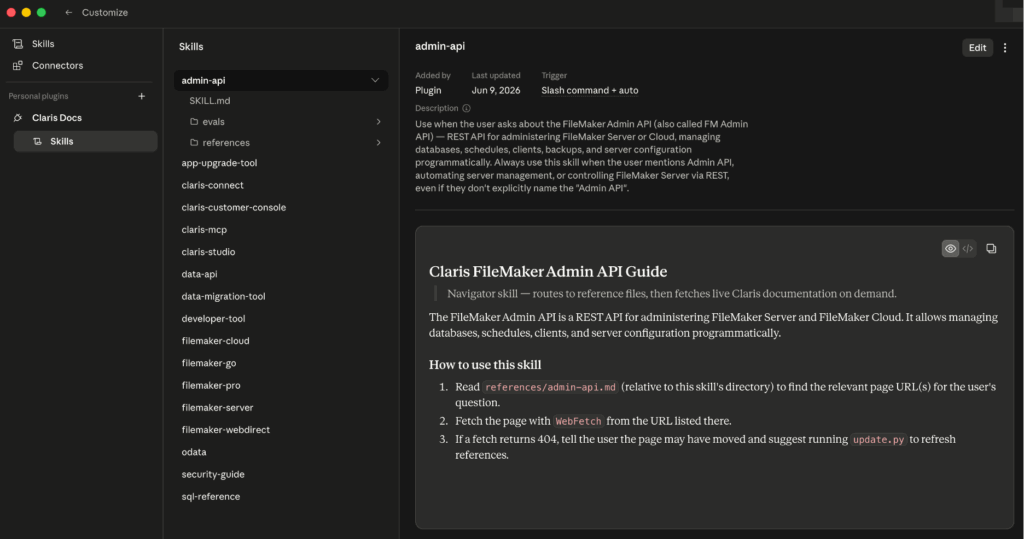Screen dimensions: 1024x539
Task: Click the Skills sub-item icon under Claris Docs
Action: click(37, 141)
